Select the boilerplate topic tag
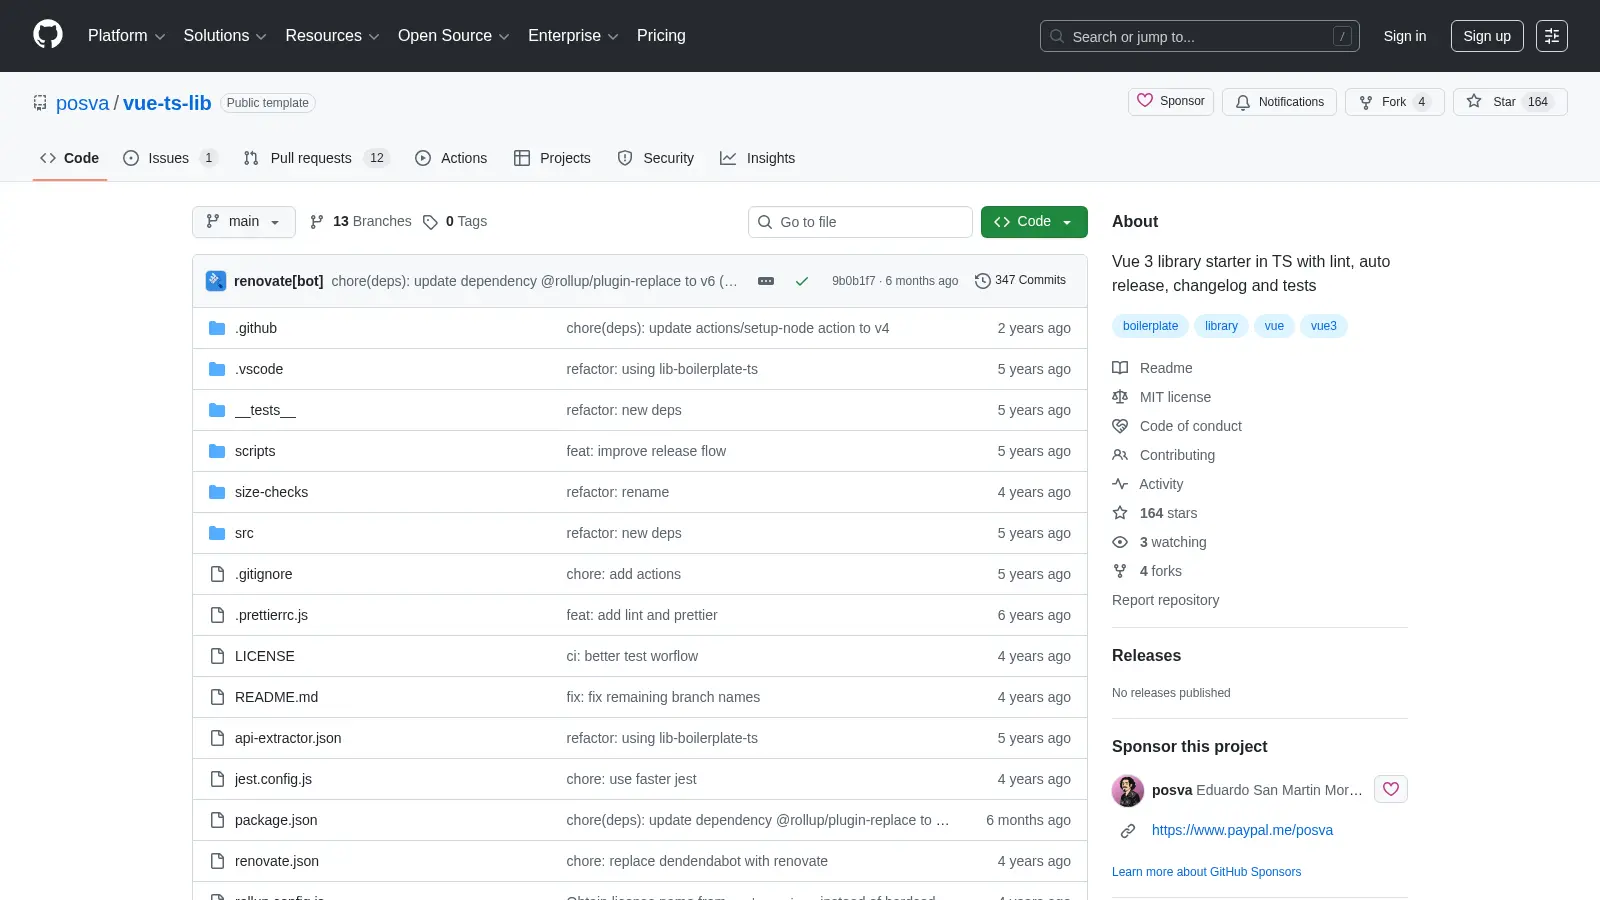 (1150, 326)
